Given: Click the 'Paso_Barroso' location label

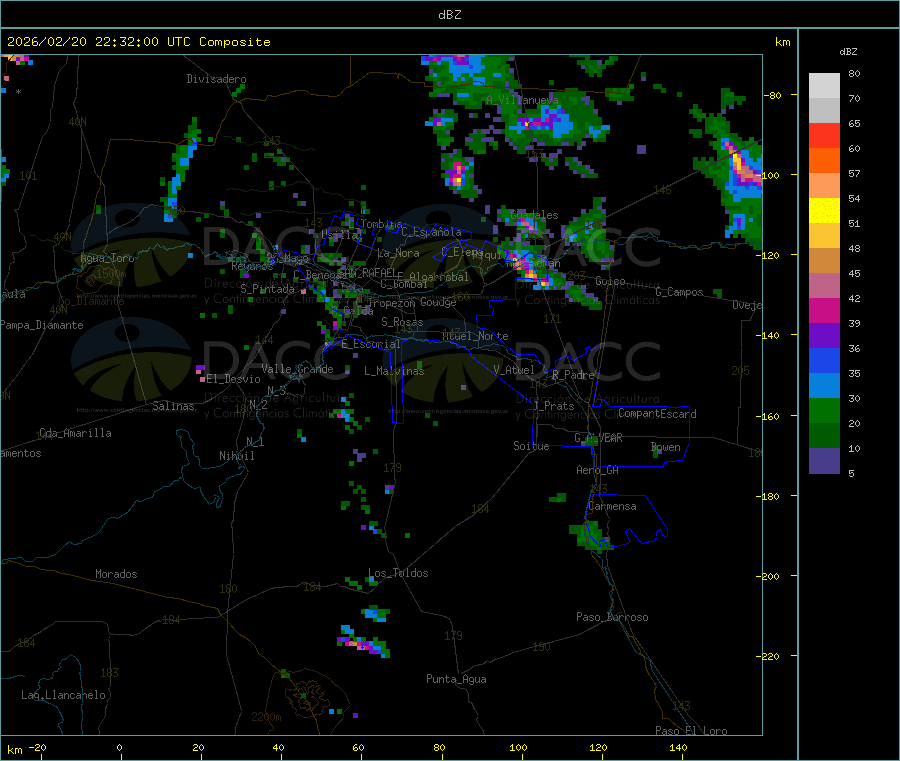Looking at the screenshot, I should (x=612, y=617).
